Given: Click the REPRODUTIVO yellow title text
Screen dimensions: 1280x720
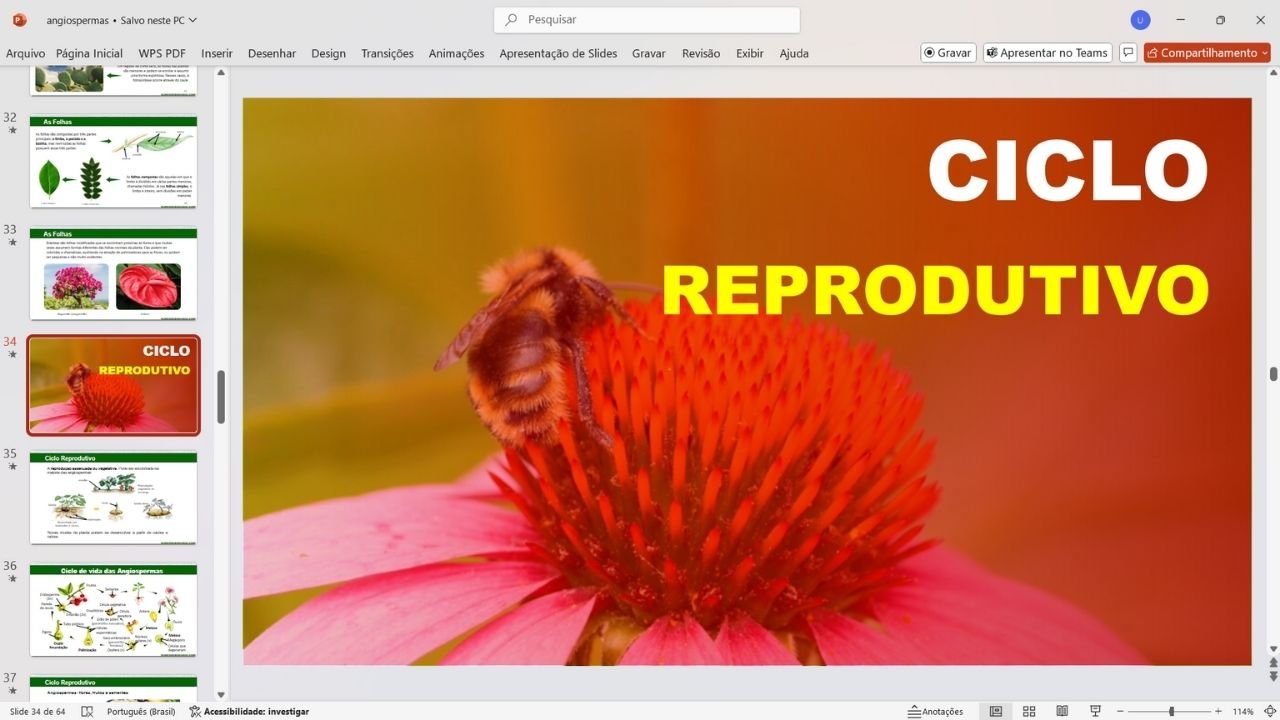Looking at the screenshot, I should 936,290.
